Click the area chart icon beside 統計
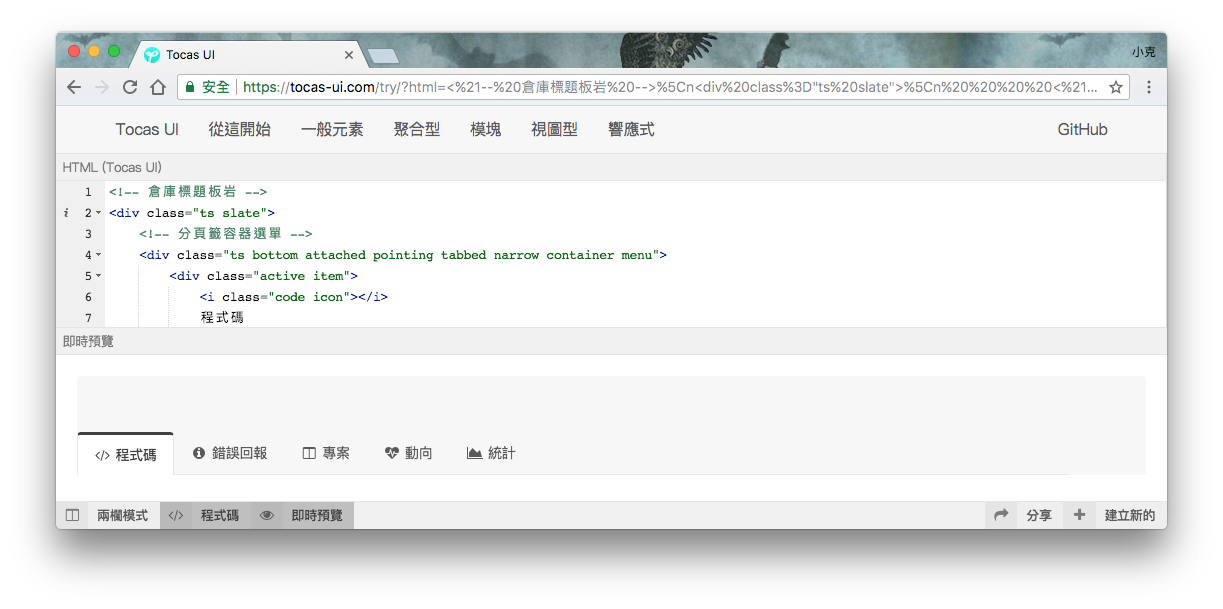Image resolution: width=1223 pixels, height=609 pixels. point(475,453)
